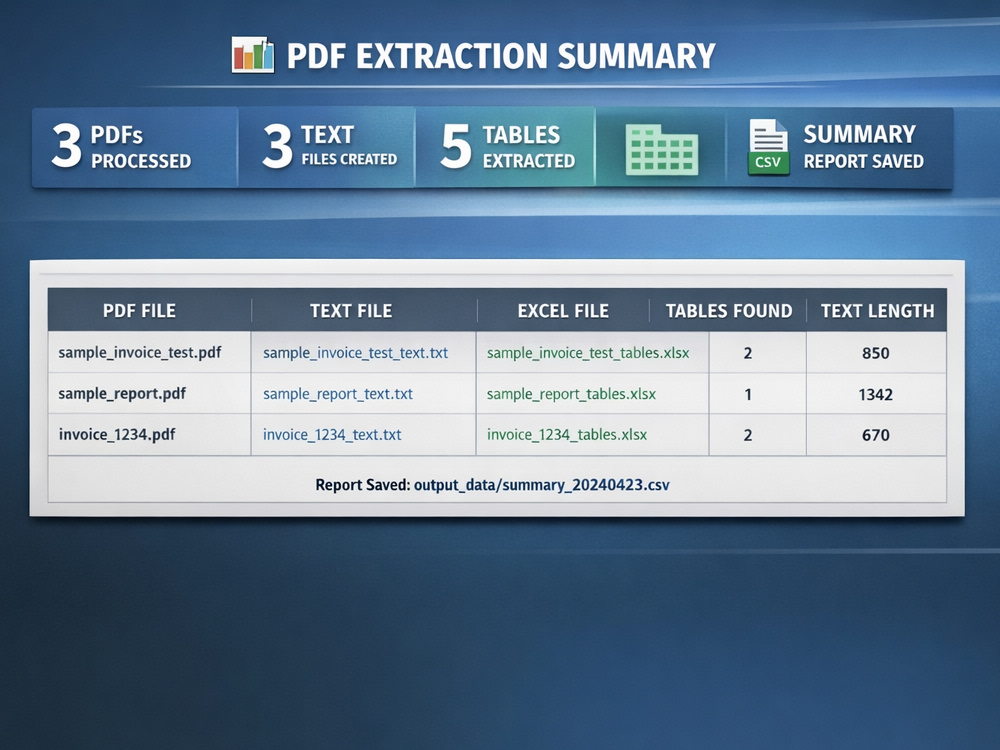
Task: Click text length value 670
Action: (876, 435)
